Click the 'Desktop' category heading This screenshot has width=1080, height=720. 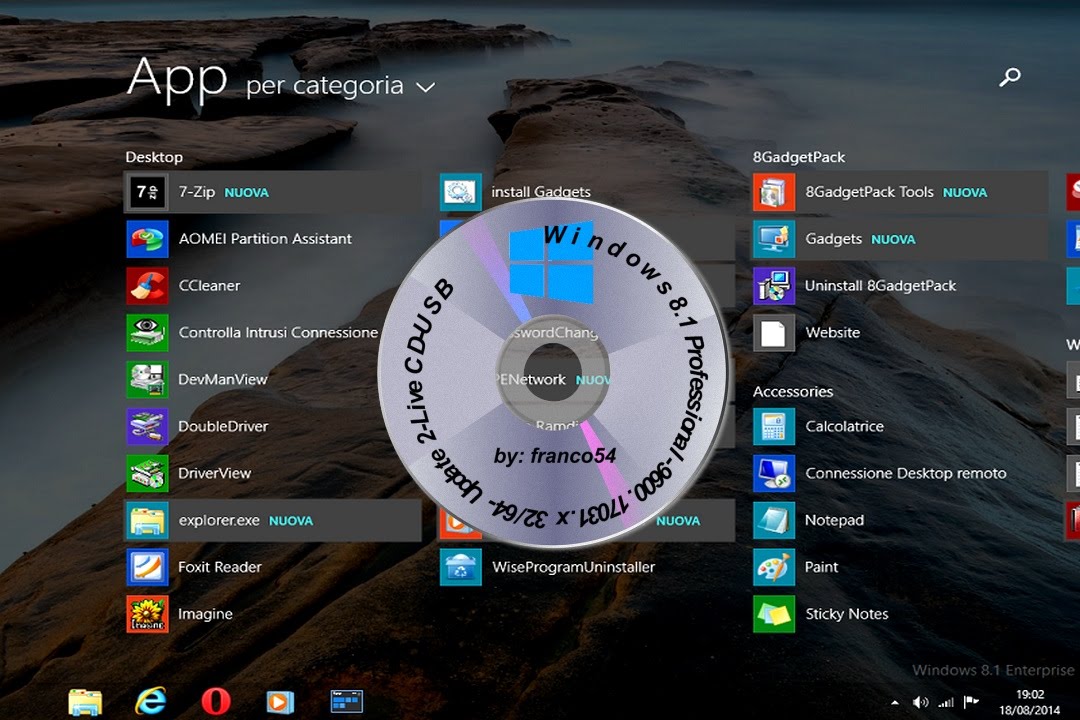[x=154, y=157]
